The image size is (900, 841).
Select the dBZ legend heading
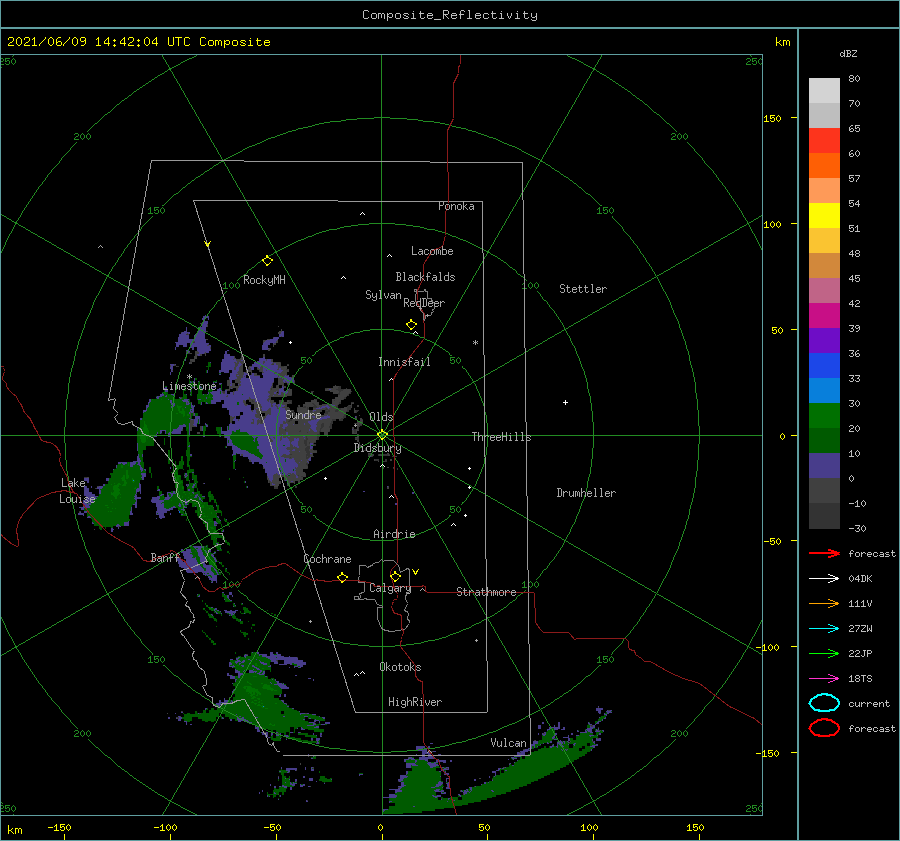848,53
